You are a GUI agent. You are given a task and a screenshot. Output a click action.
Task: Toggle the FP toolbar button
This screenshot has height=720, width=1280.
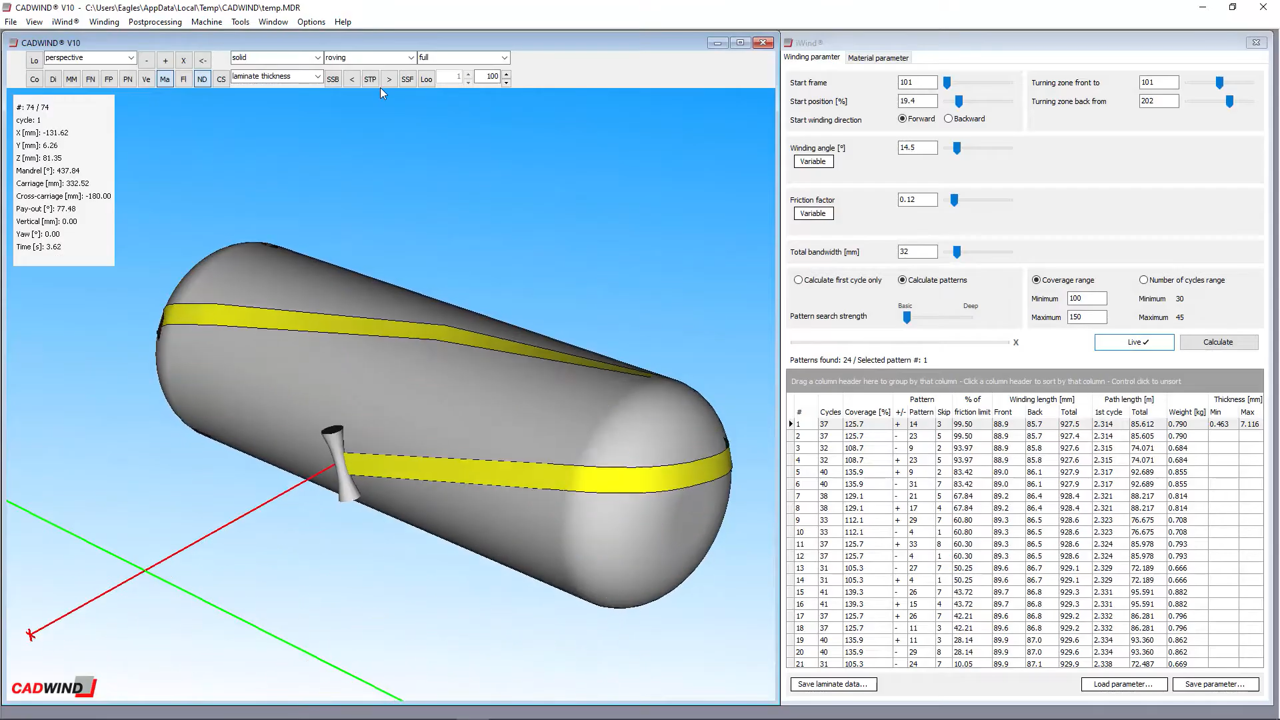pyautogui.click(x=108, y=79)
